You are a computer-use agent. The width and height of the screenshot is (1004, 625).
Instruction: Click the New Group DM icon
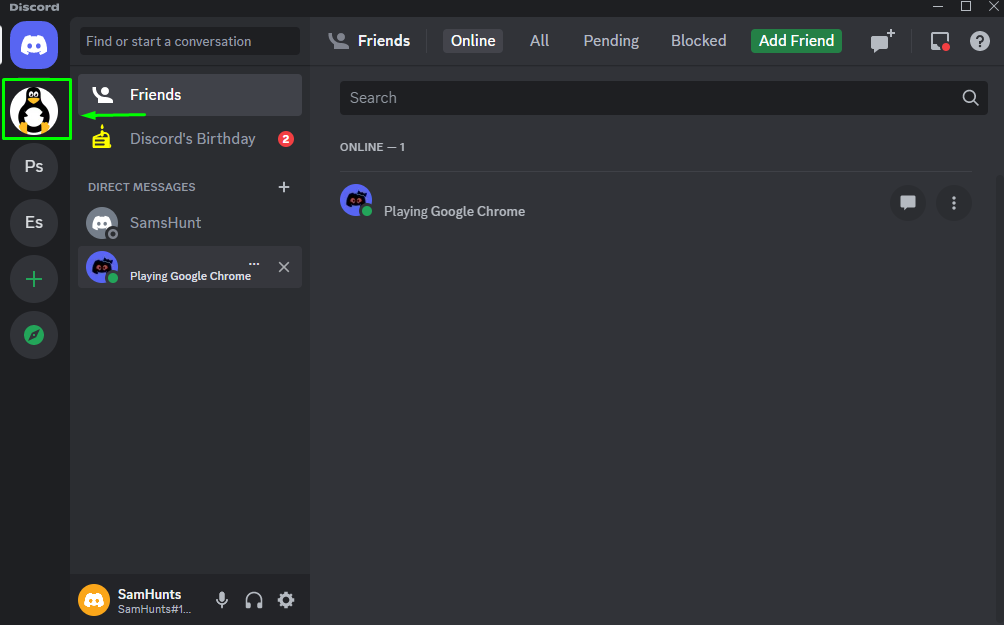point(882,41)
